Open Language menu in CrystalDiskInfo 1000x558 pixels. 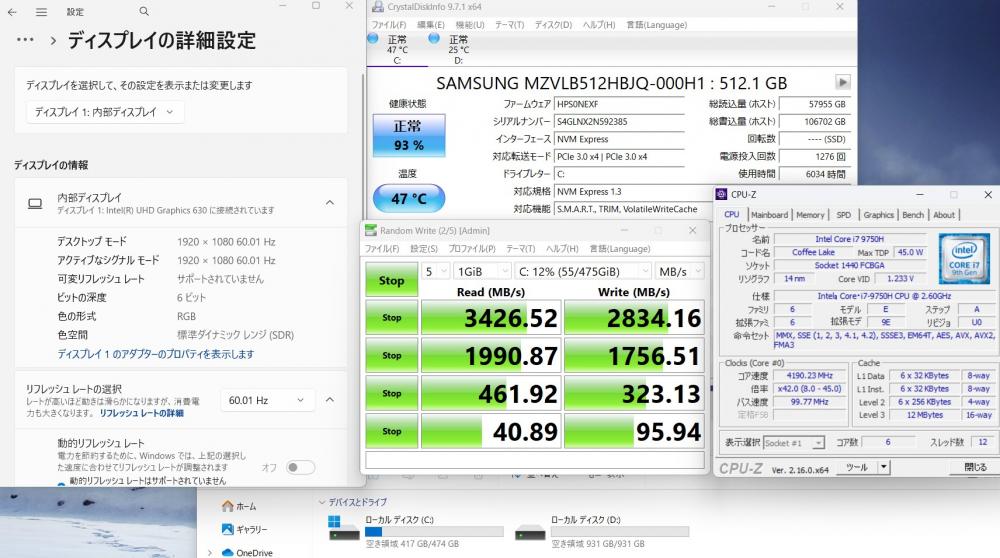656,25
